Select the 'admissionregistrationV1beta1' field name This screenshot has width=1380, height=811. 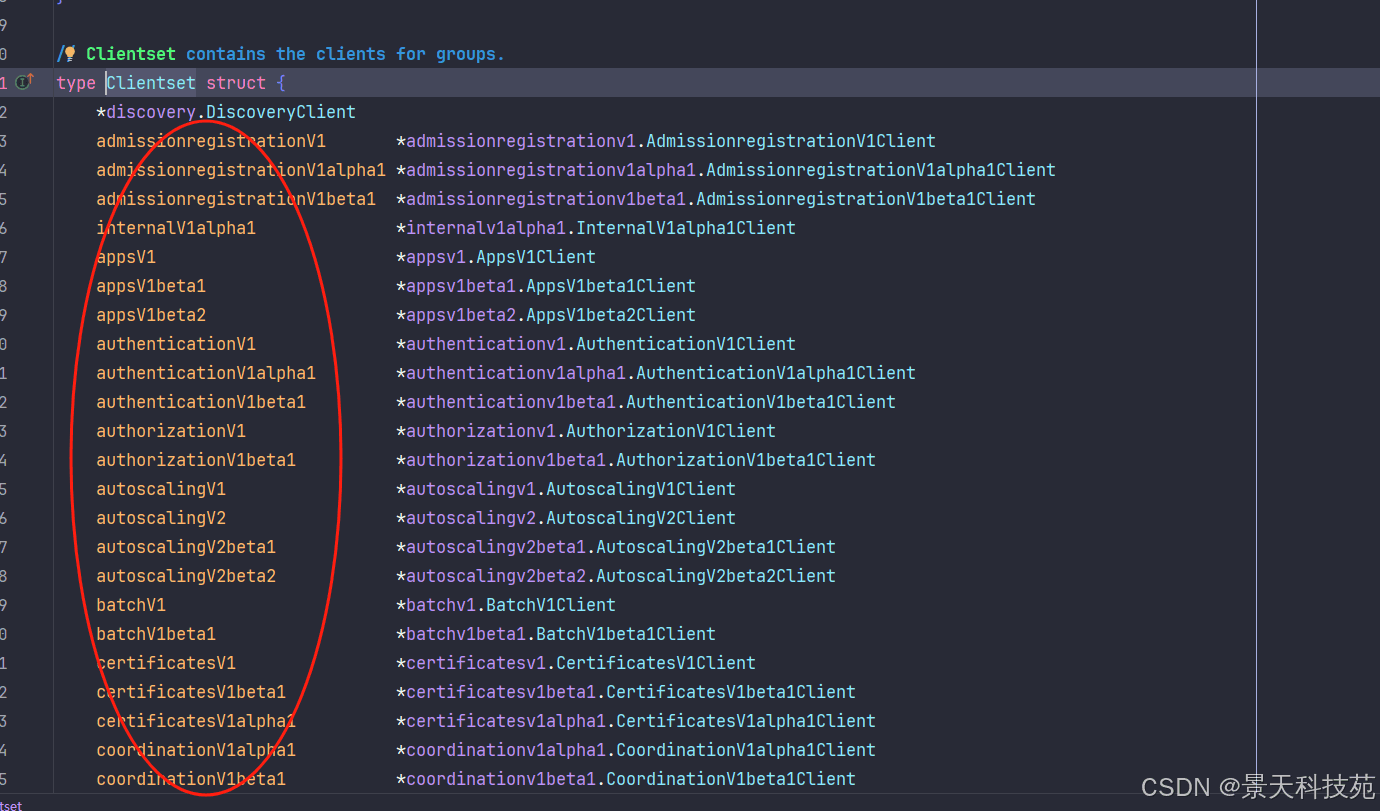point(236,199)
